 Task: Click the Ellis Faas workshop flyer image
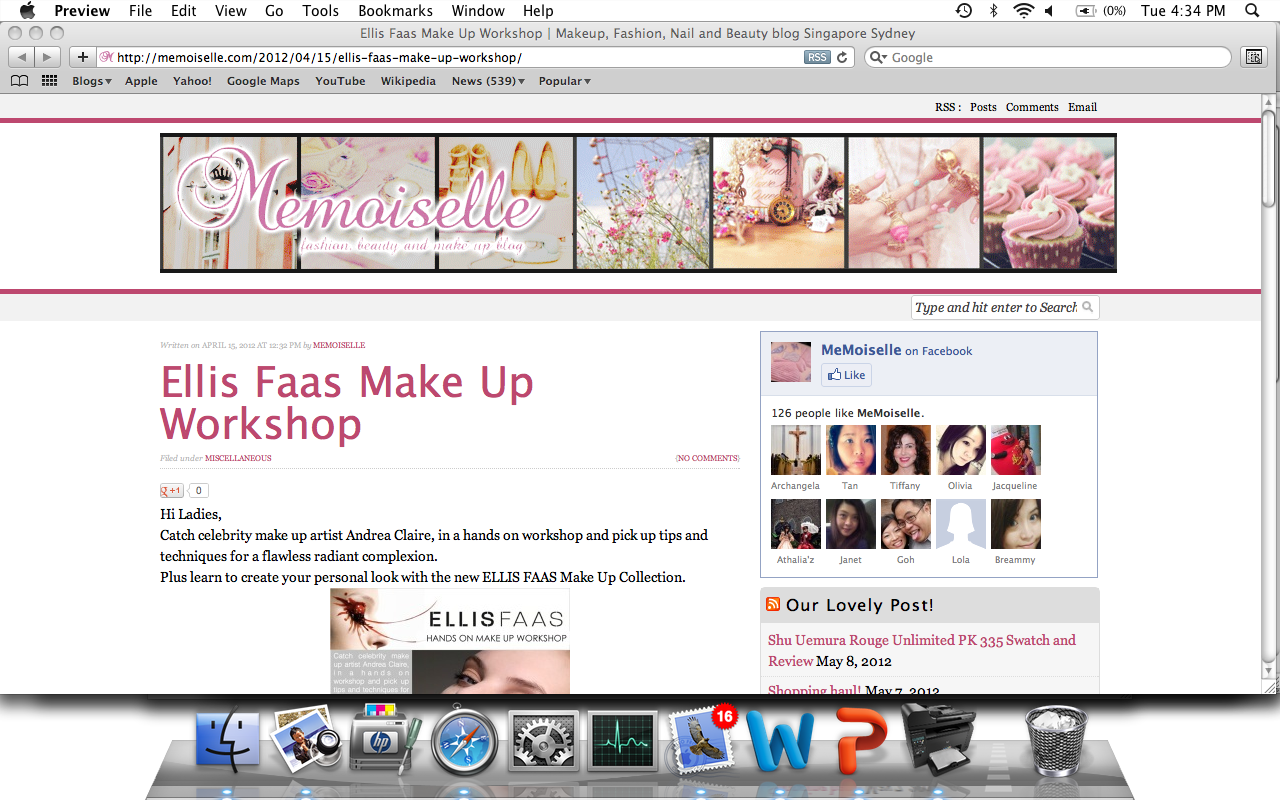point(450,641)
